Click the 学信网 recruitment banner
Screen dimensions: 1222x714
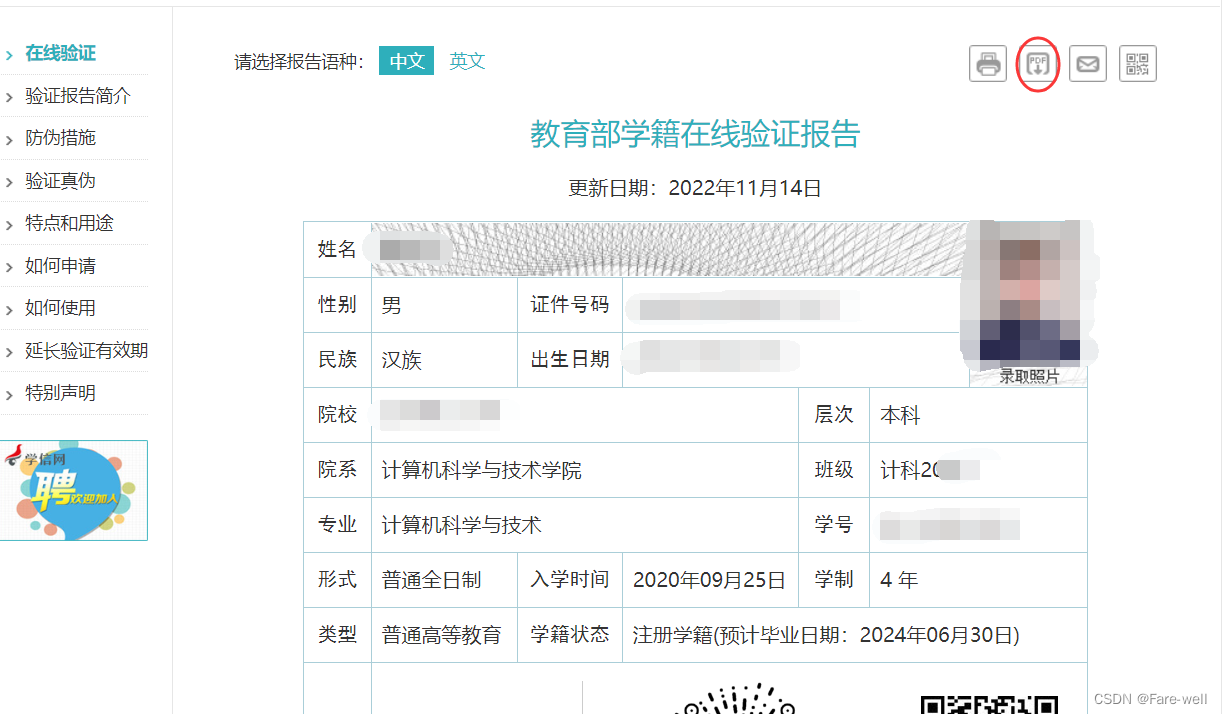coord(73,490)
